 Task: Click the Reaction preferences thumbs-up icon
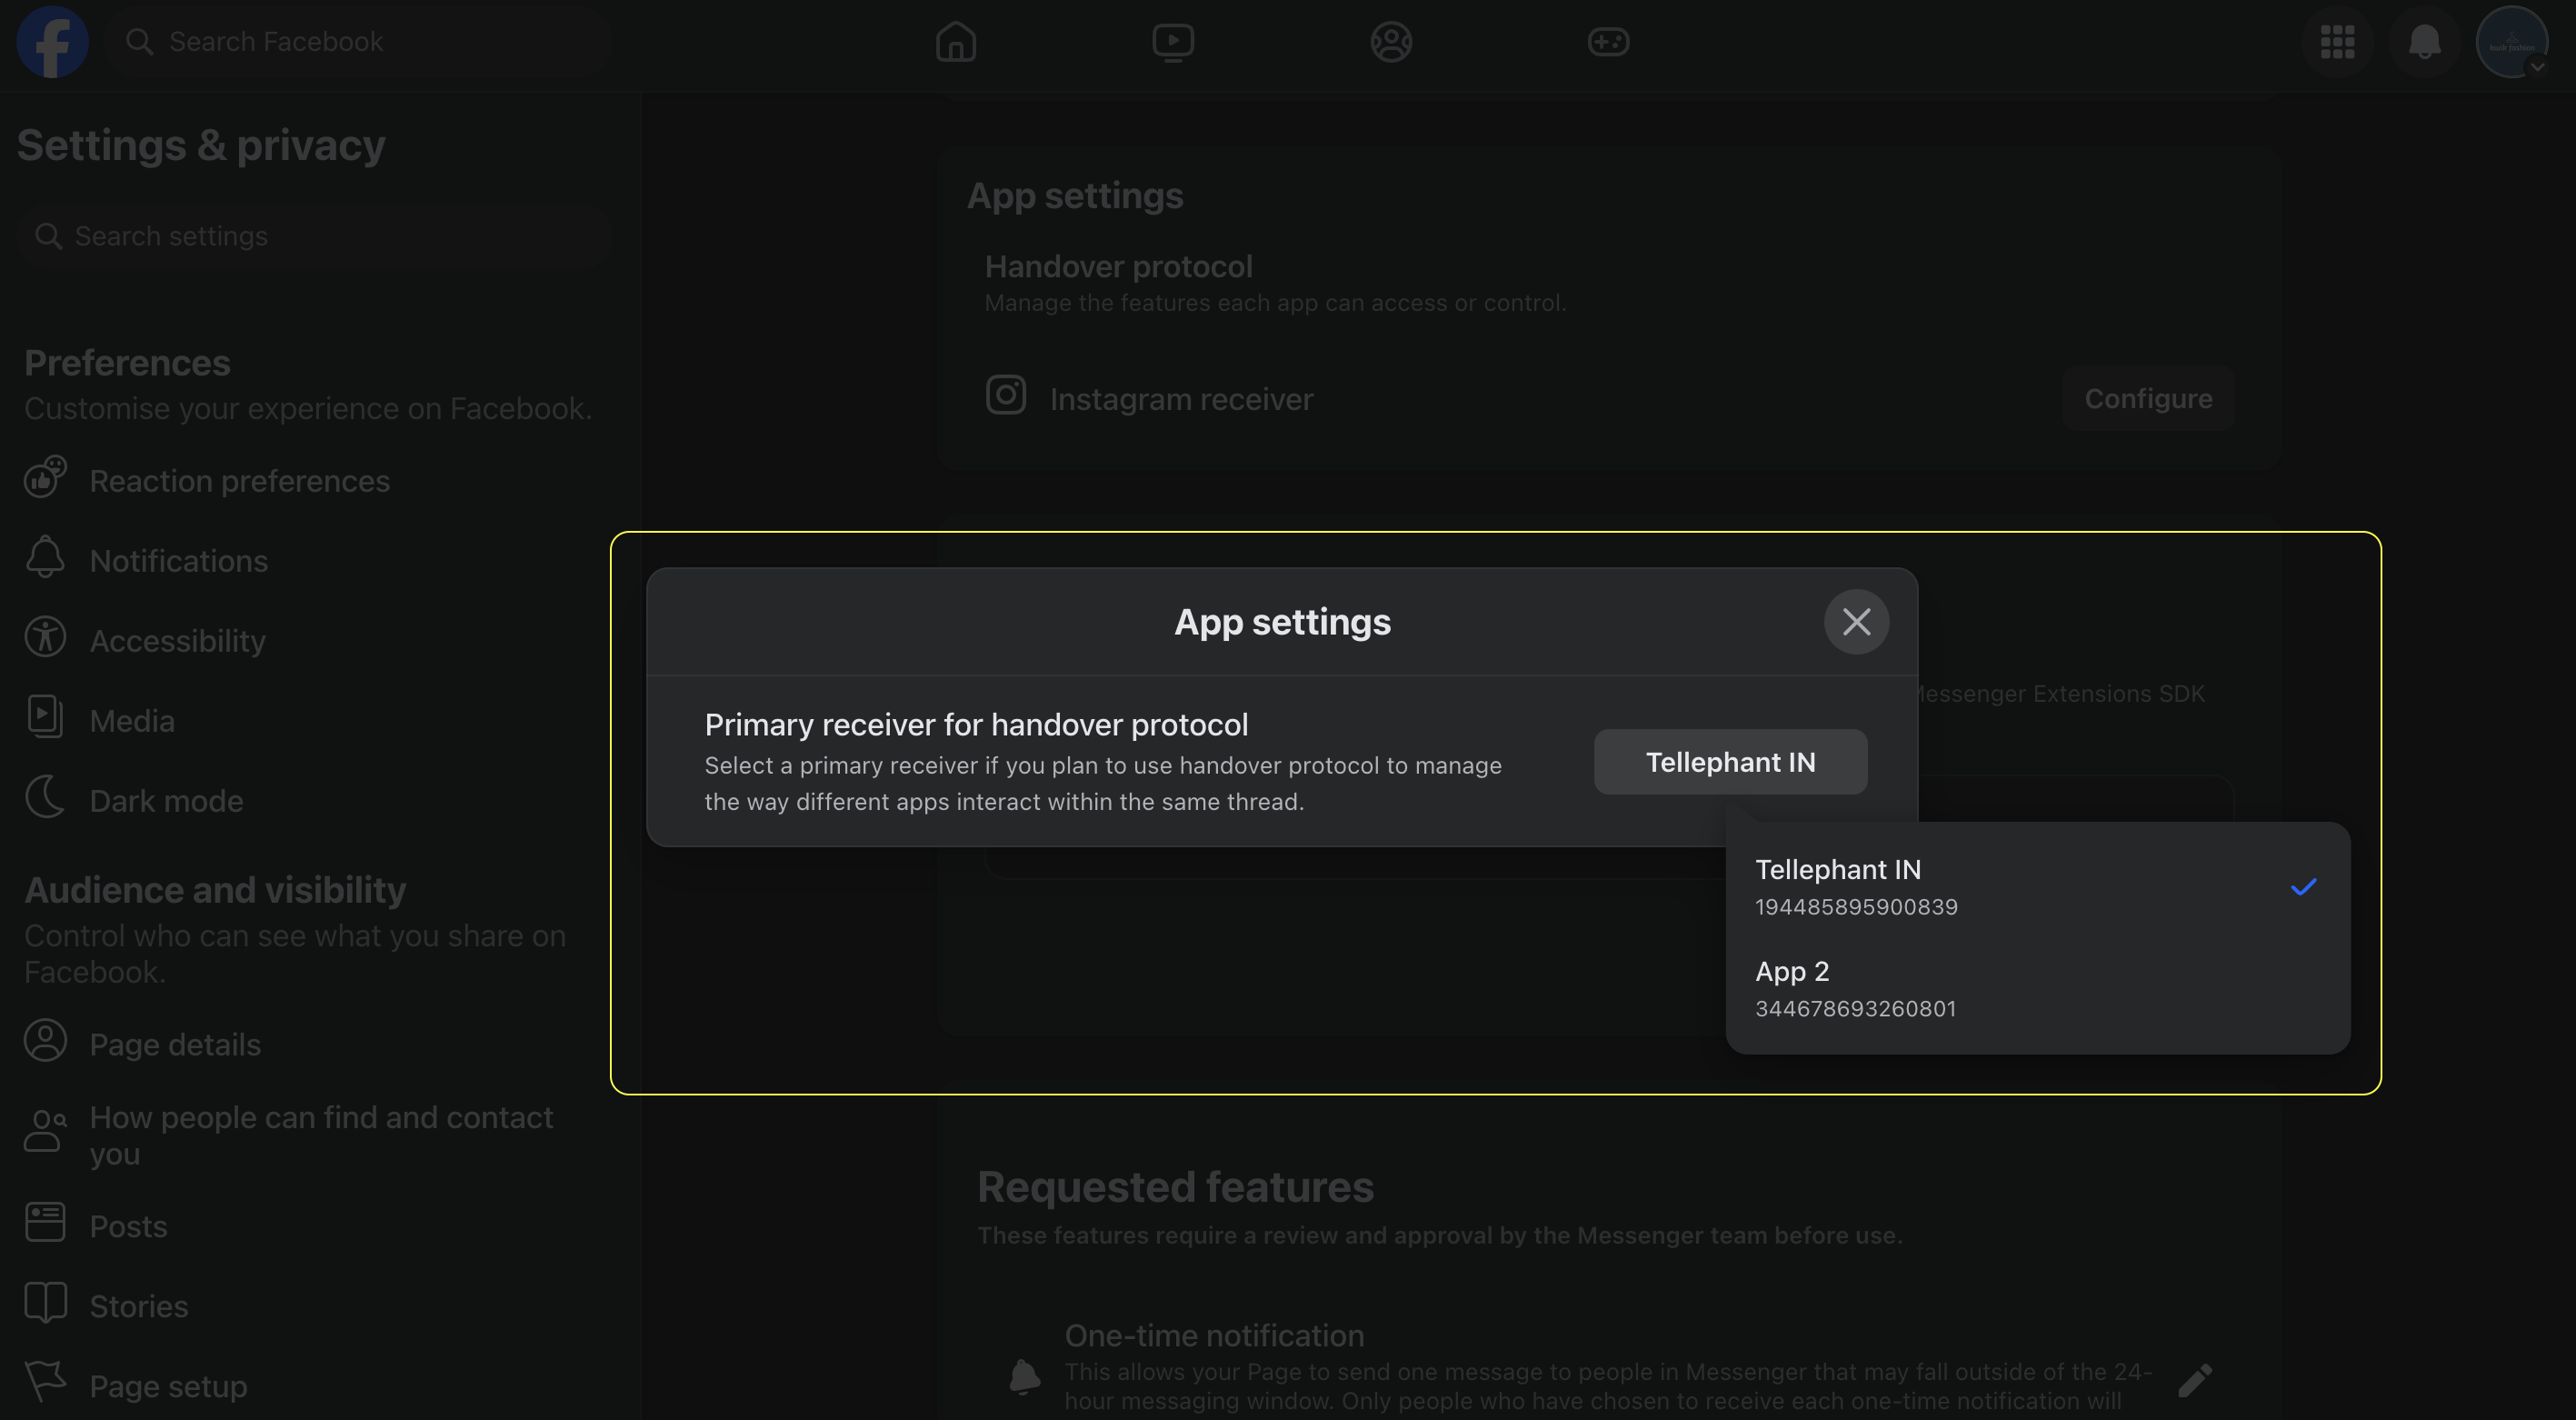pyautogui.click(x=45, y=477)
